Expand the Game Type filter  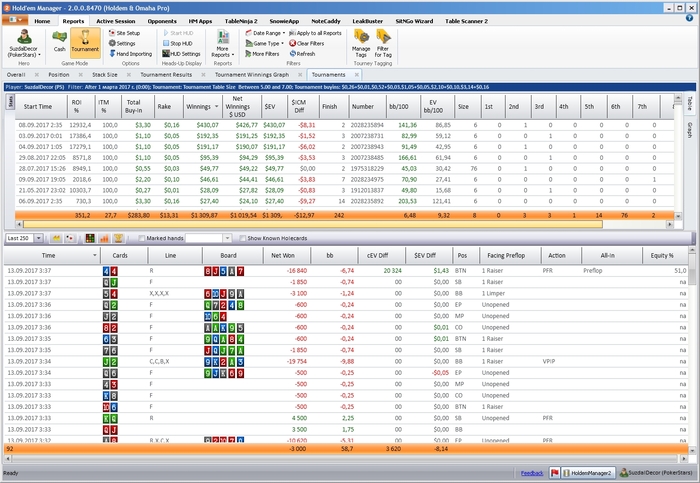click(x=264, y=43)
